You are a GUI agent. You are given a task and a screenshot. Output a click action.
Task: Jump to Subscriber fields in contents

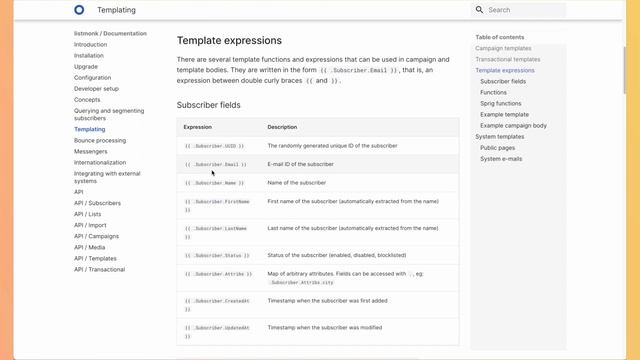point(503,81)
